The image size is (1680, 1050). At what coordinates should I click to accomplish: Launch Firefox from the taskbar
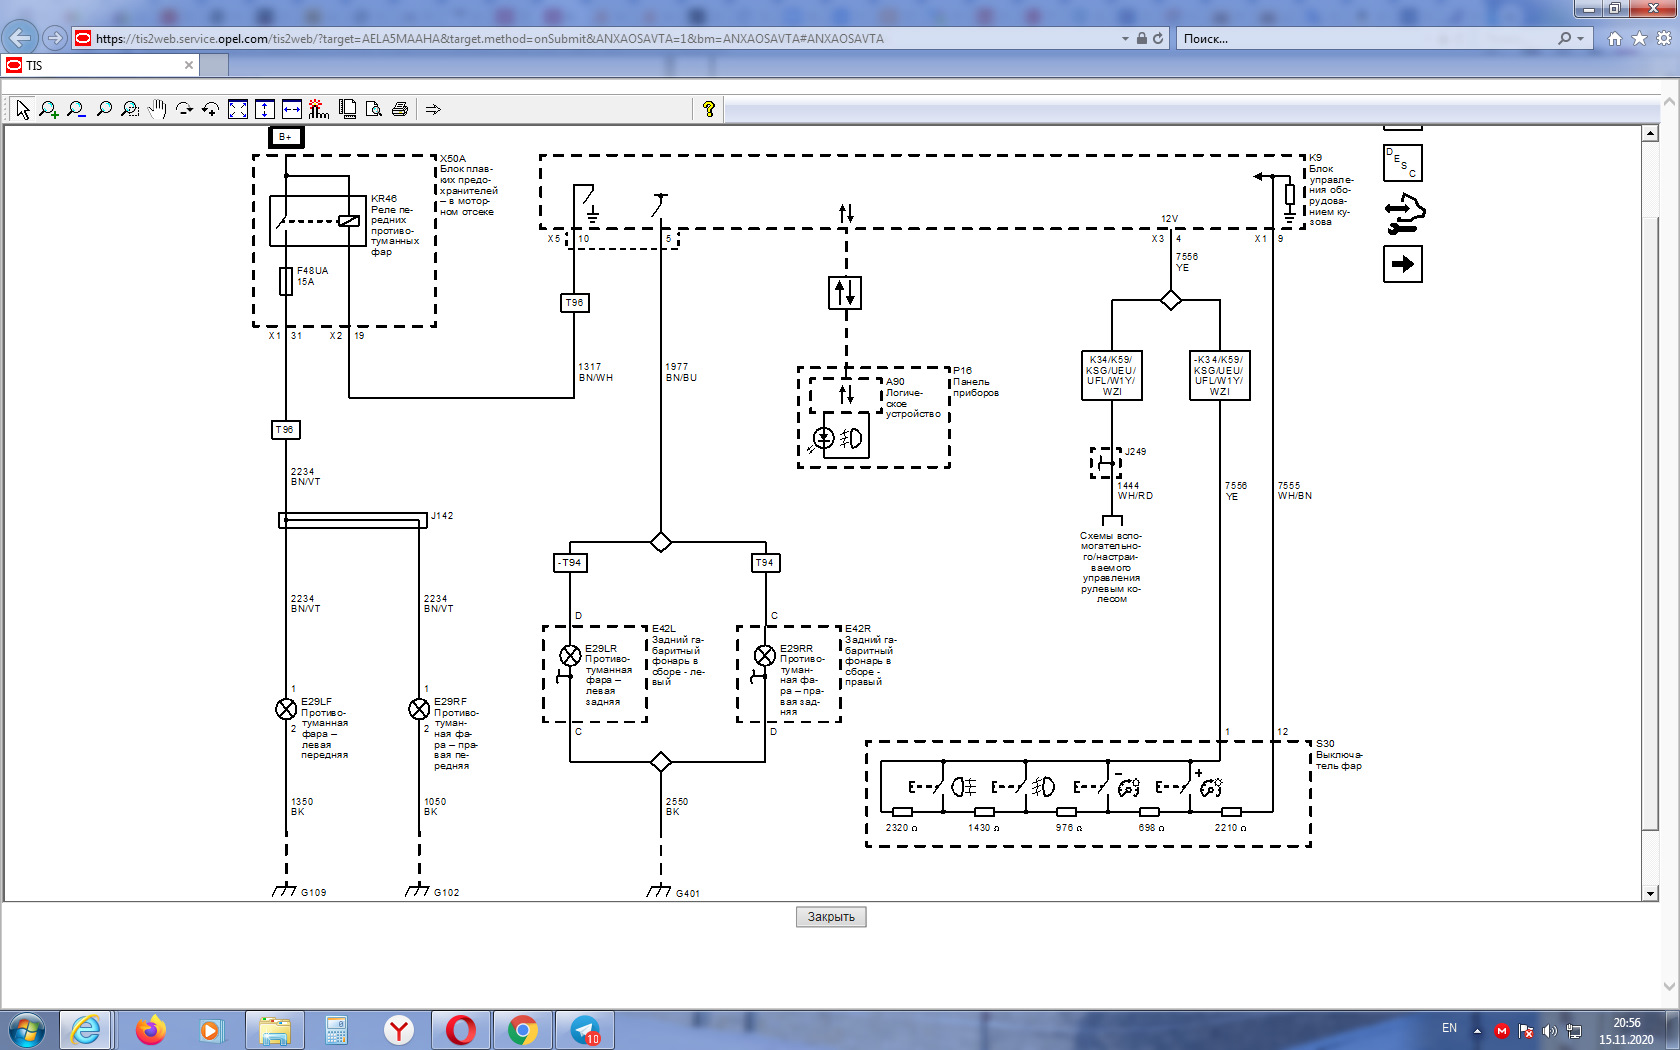pyautogui.click(x=150, y=1030)
